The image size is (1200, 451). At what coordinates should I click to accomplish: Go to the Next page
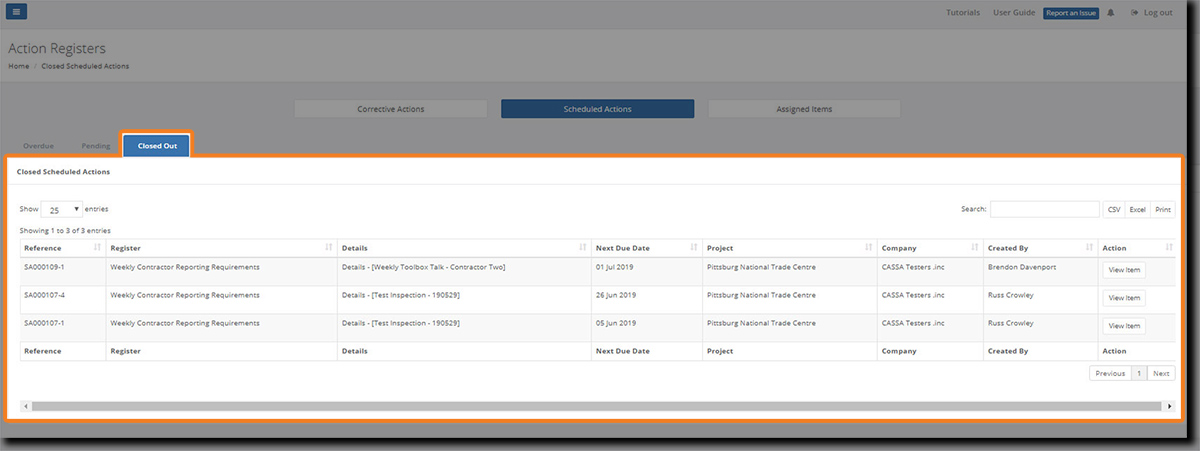pyautogui.click(x=1161, y=373)
